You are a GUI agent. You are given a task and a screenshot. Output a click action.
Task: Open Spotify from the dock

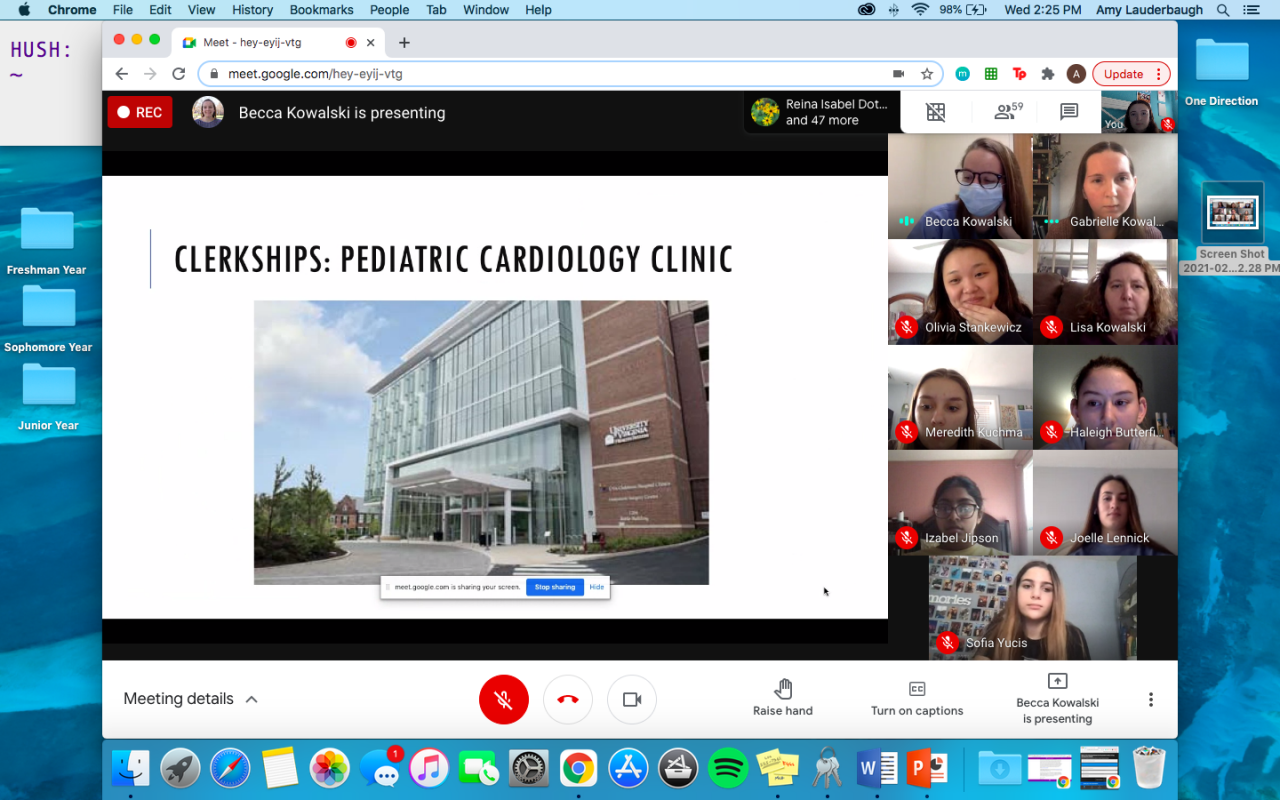[728, 768]
